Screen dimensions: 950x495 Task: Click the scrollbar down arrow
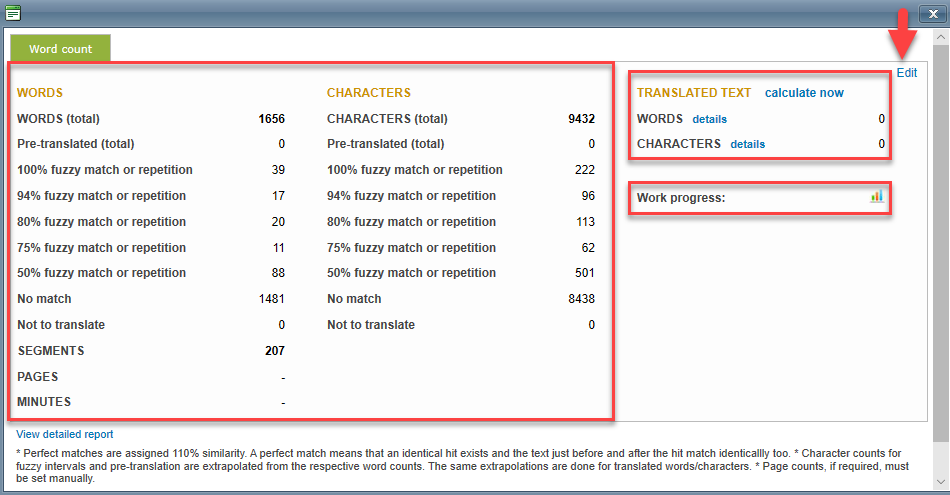tap(940, 484)
